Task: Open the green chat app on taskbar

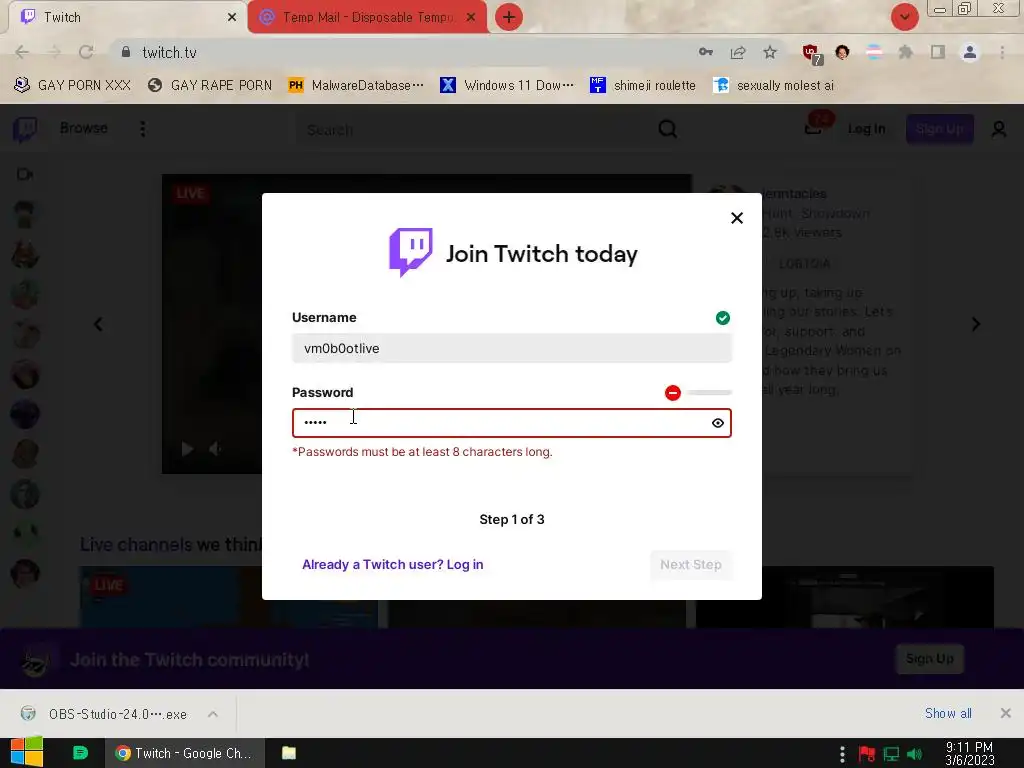Action: pyautogui.click(x=80, y=753)
